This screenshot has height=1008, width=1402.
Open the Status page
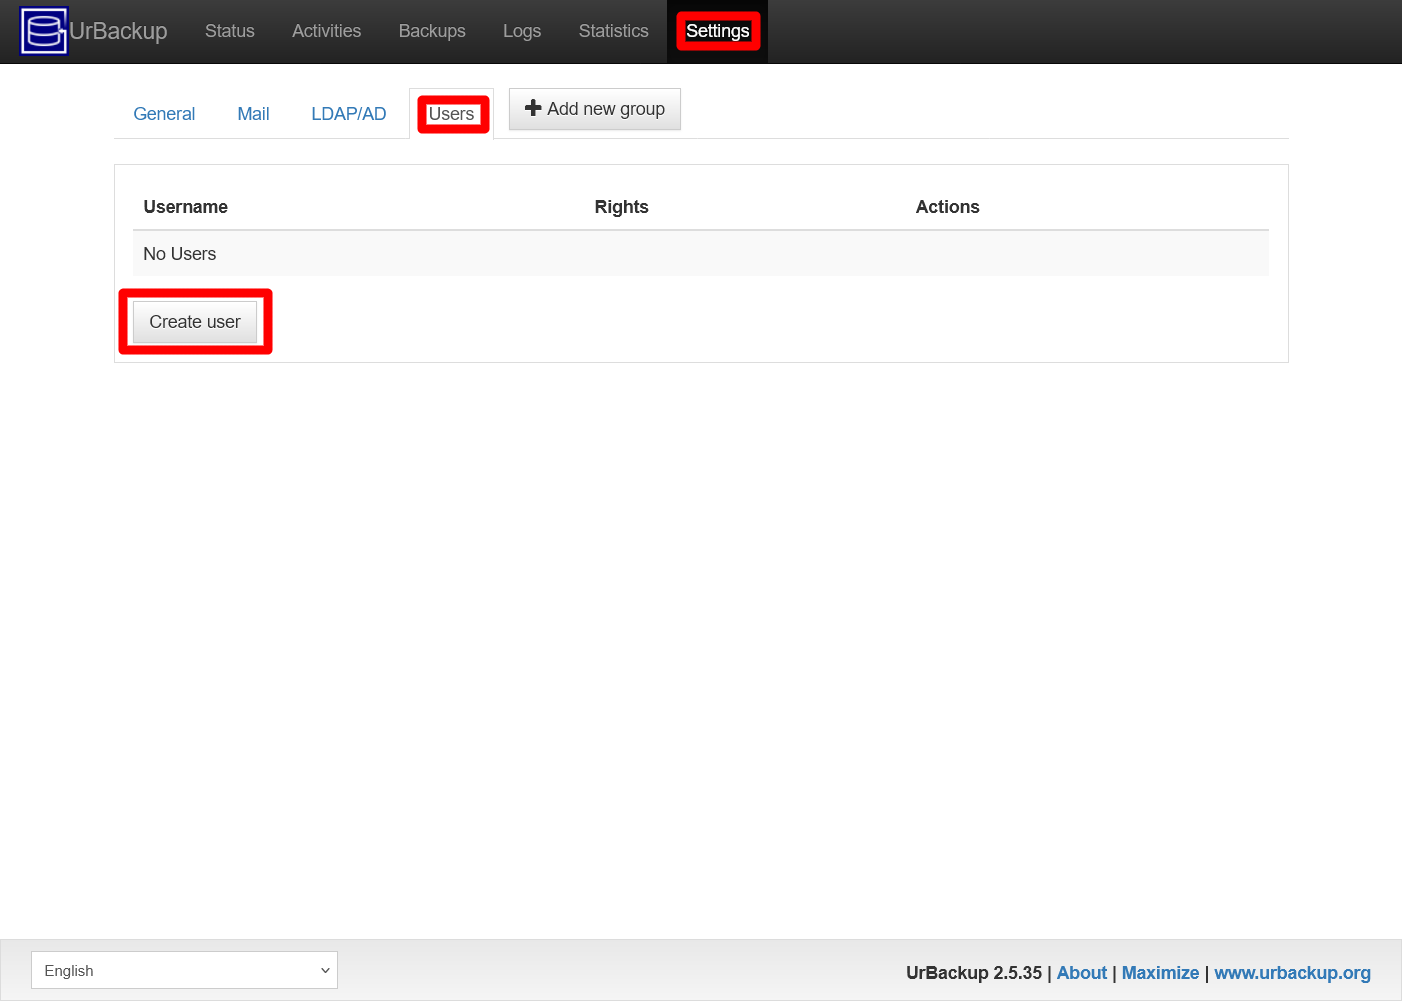pyautogui.click(x=229, y=31)
